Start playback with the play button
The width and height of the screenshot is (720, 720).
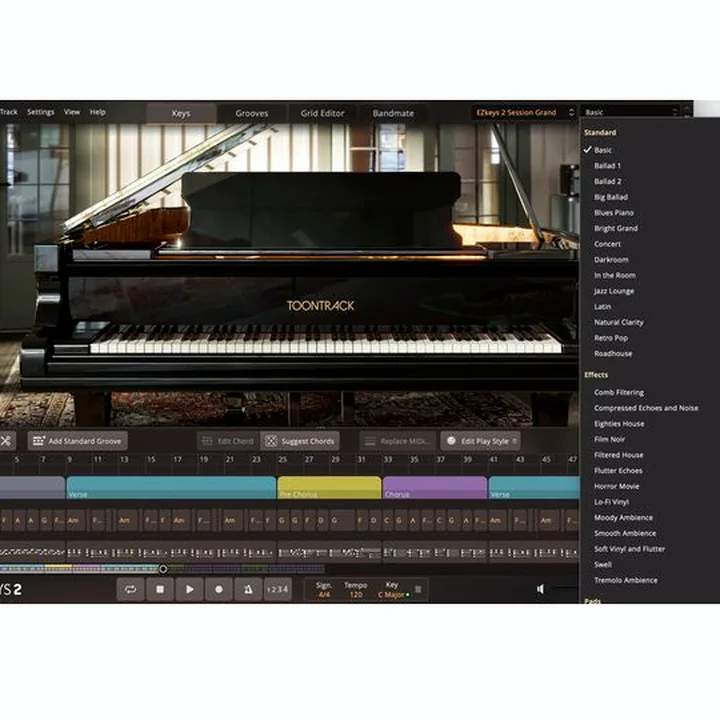(189, 589)
